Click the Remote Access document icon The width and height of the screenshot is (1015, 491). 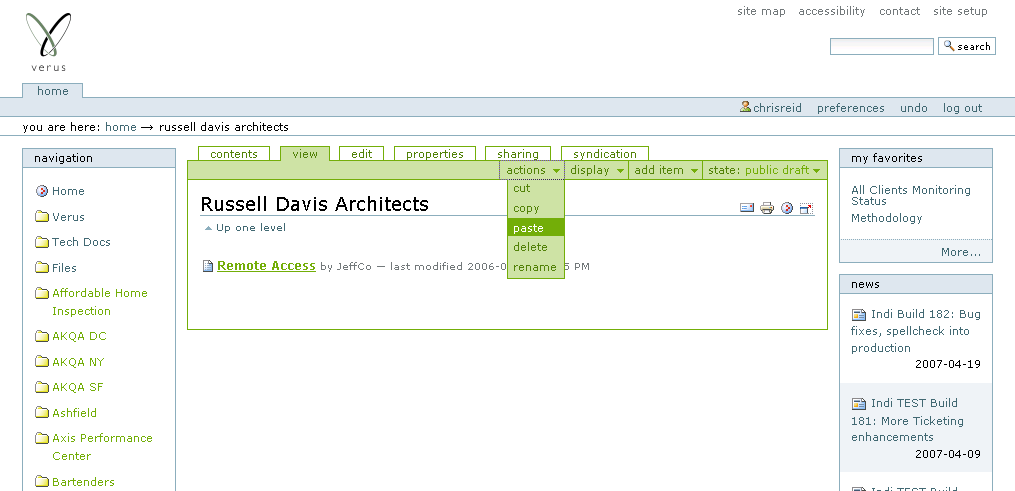pyautogui.click(x=208, y=266)
